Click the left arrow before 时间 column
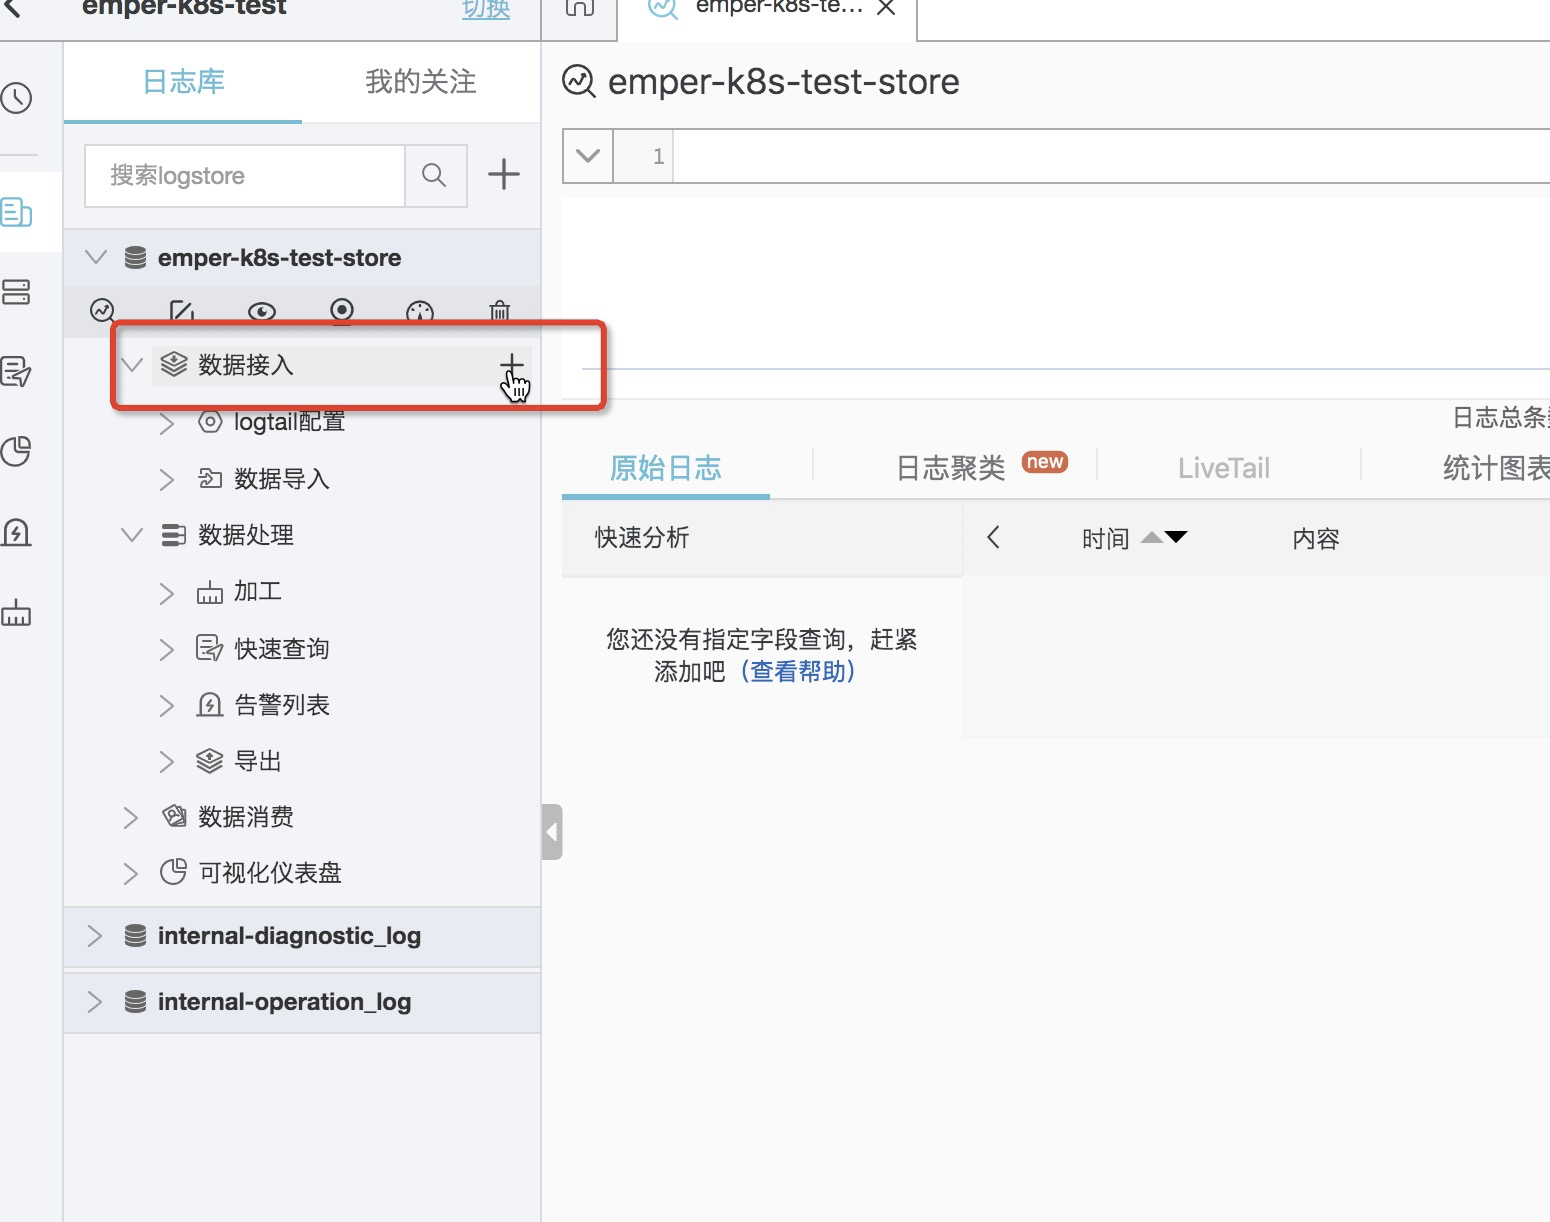The height and width of the screenshot is (1222, 1550). pyautogui.click(x=993, y=538)
